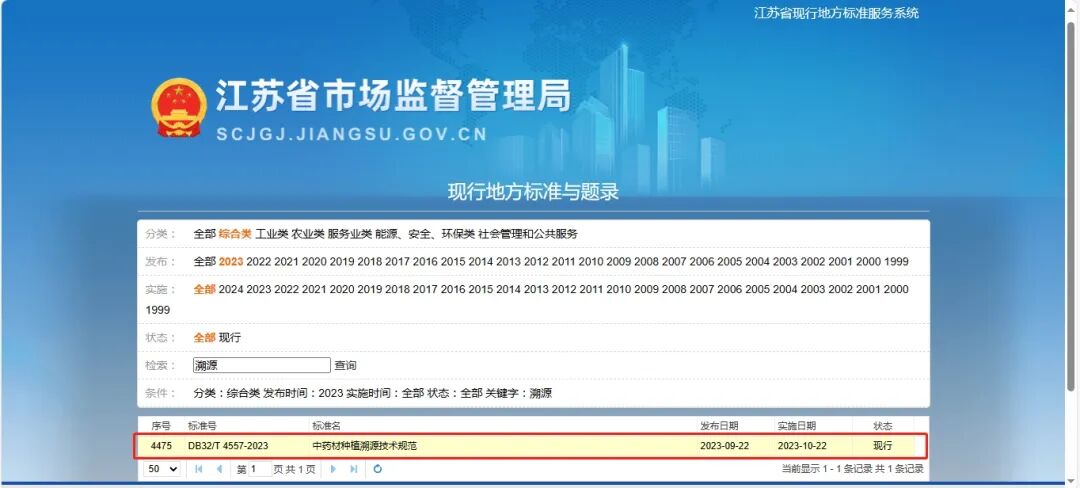Click the row number 4475 cell
The width and height of the screenshot is (1080, 488).
(x=161, y=446)
